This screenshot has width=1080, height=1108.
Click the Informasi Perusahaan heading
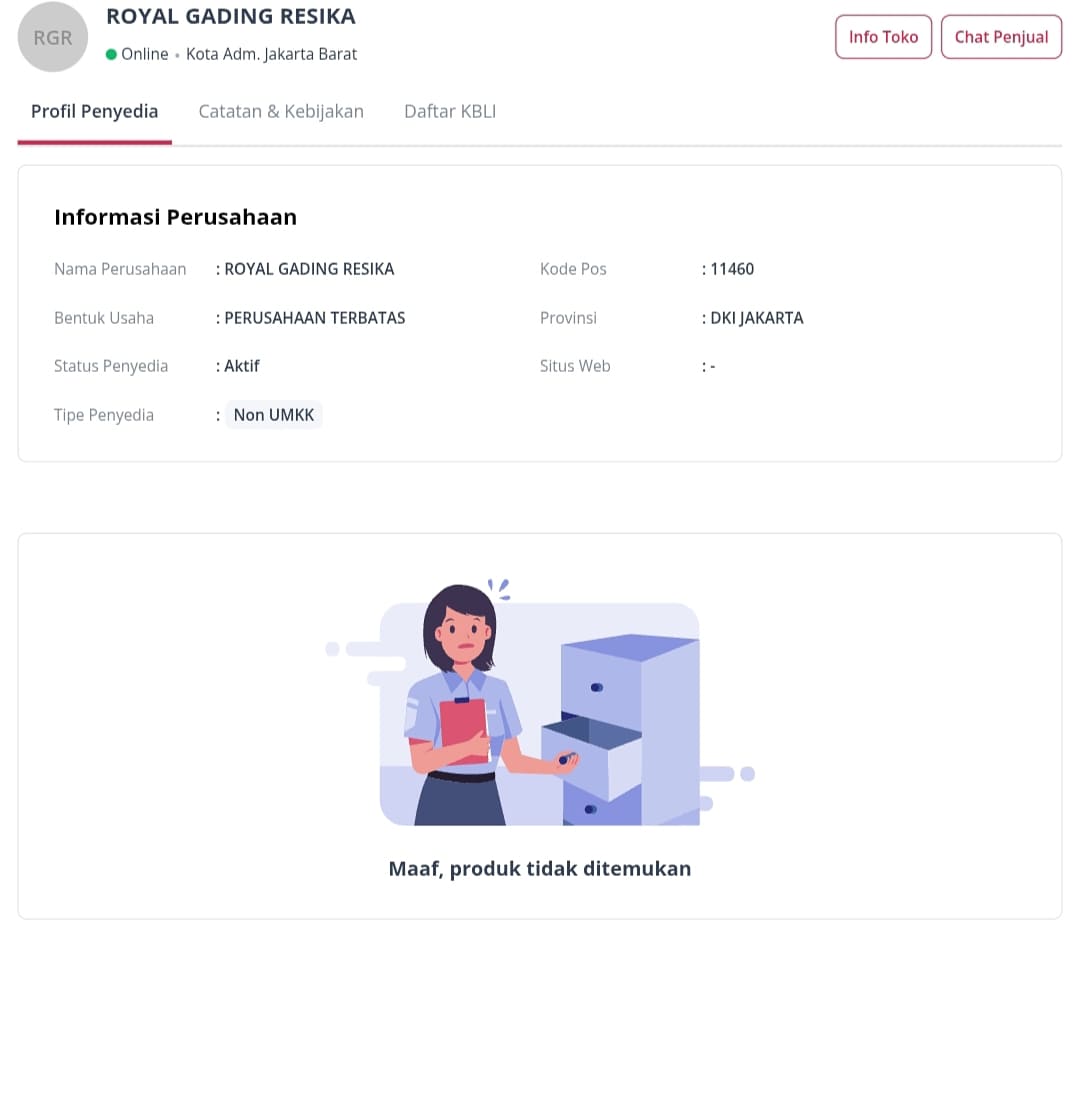[x=175, y=217]
